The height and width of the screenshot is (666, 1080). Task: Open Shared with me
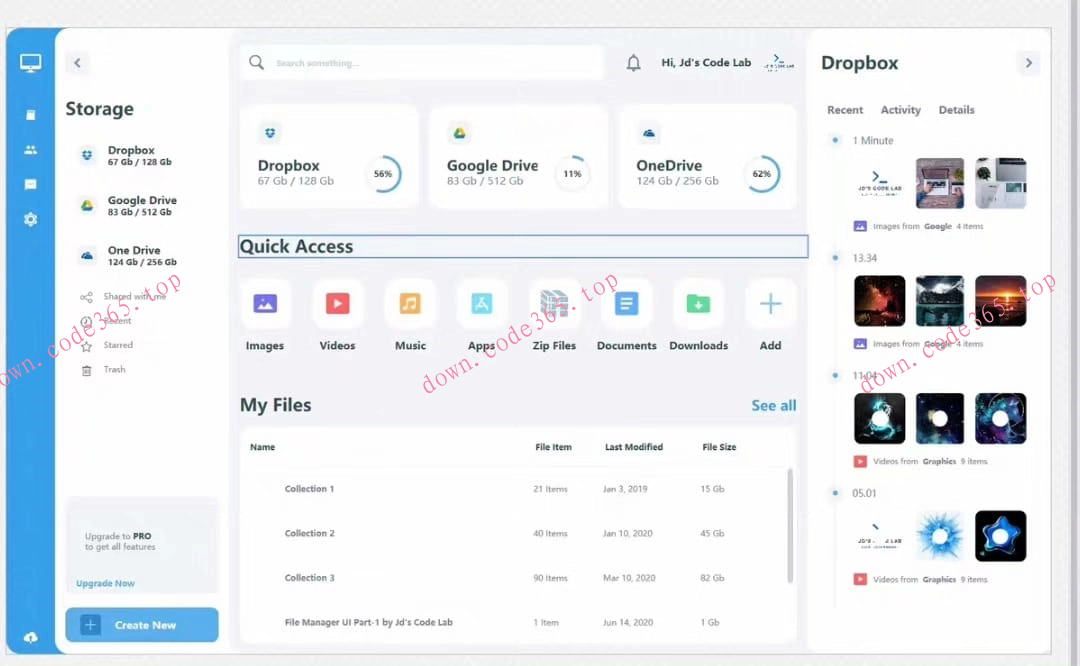coord(134,296)
